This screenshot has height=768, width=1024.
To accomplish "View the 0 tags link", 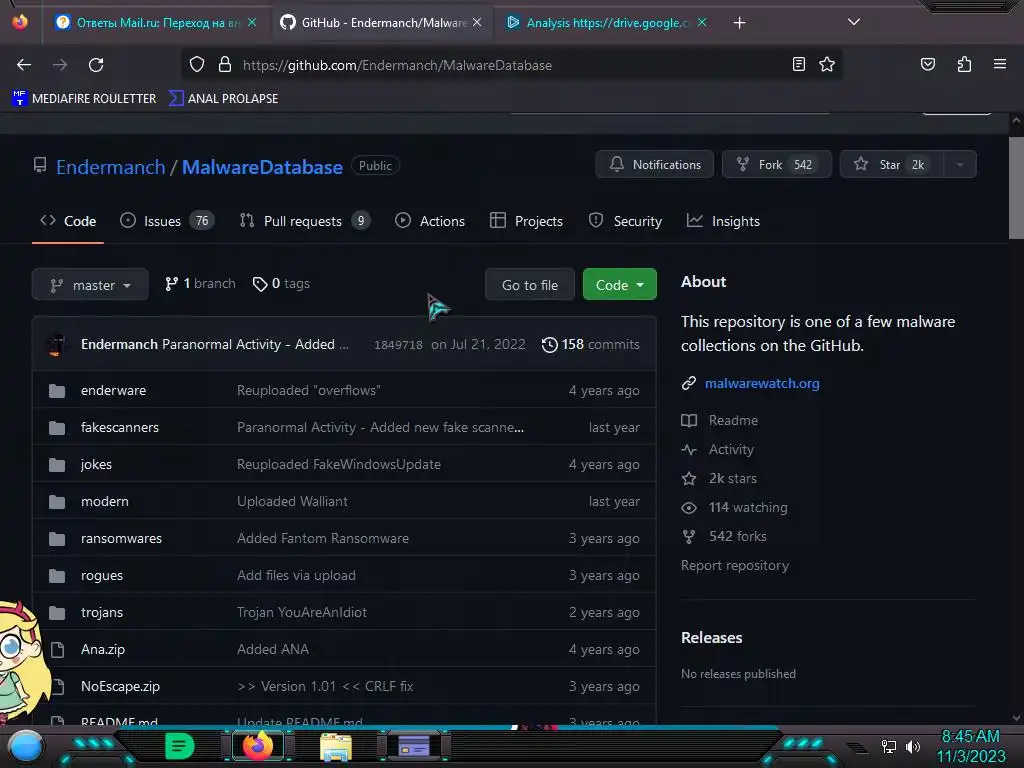I will click(x=281, y=283).
